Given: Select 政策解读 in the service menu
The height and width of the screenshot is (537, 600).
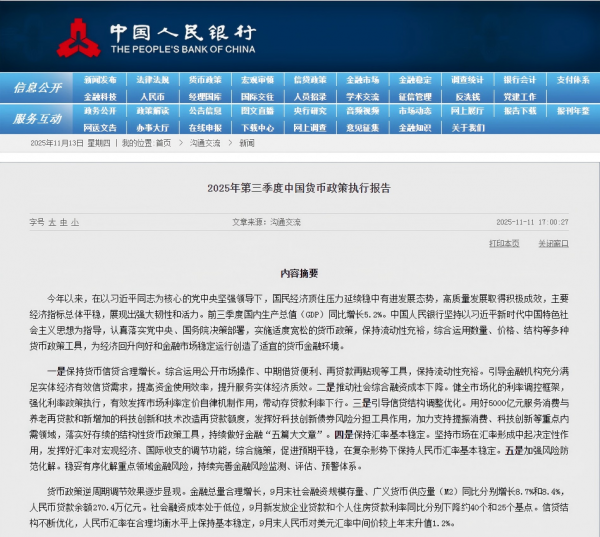Looking at the screenshot, I should (x=153, y=111).
